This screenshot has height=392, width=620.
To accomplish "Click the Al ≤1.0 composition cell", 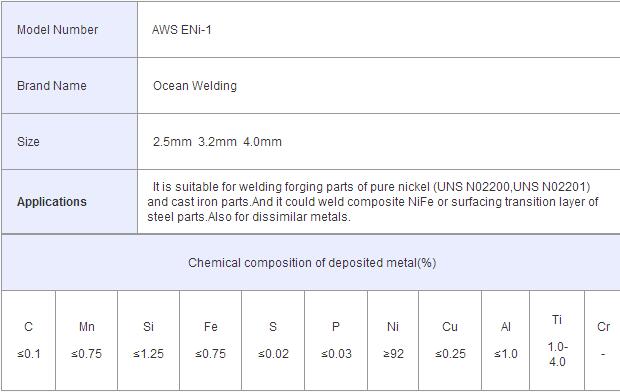I will pos(506,341).
